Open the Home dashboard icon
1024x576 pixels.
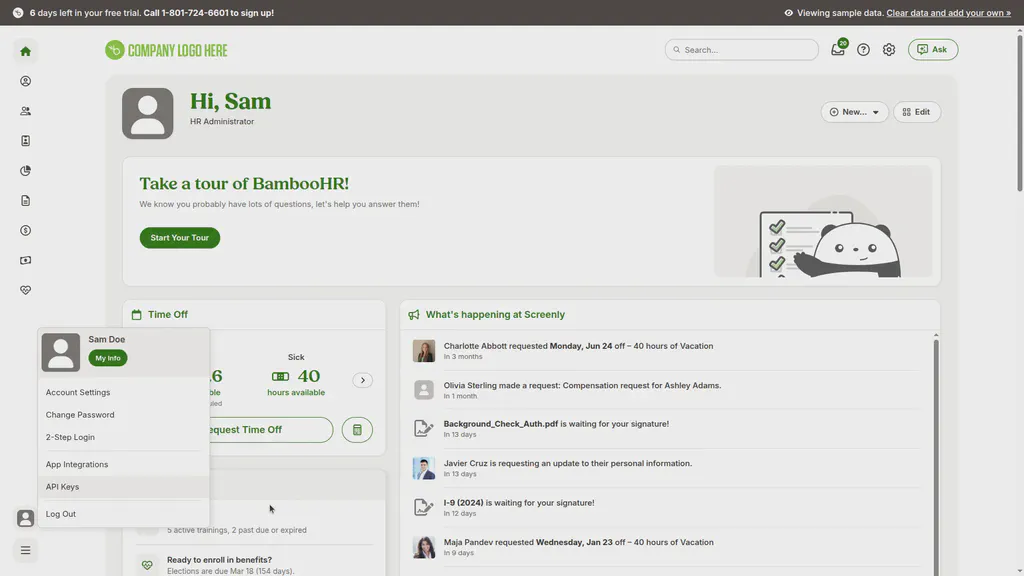point(25,50)
